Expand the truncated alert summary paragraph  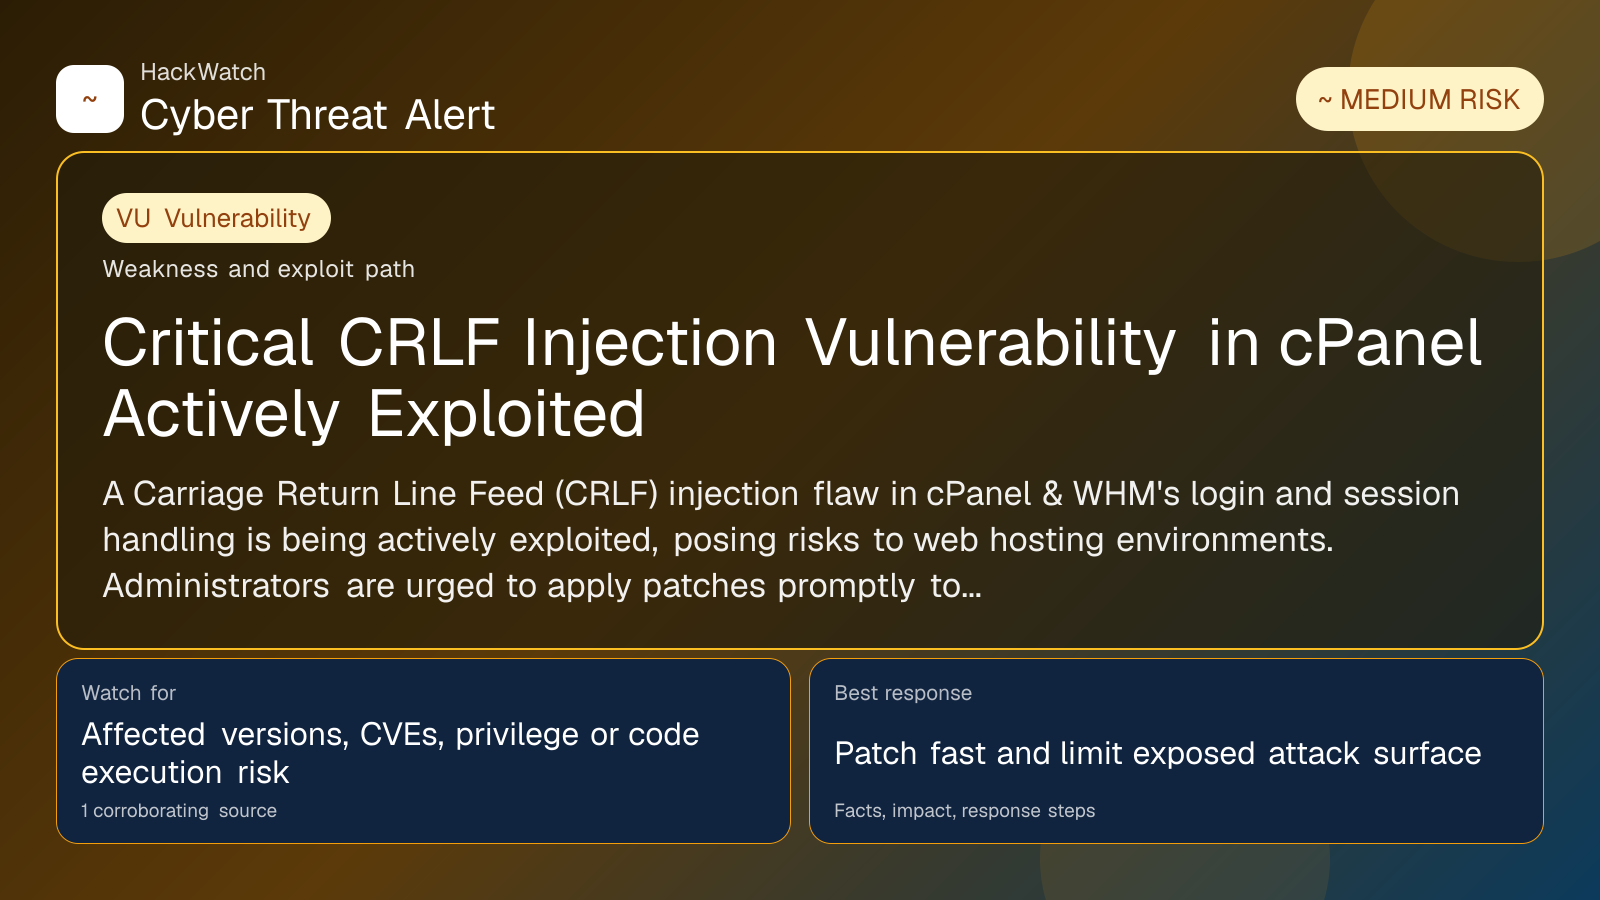coord(780,540)
